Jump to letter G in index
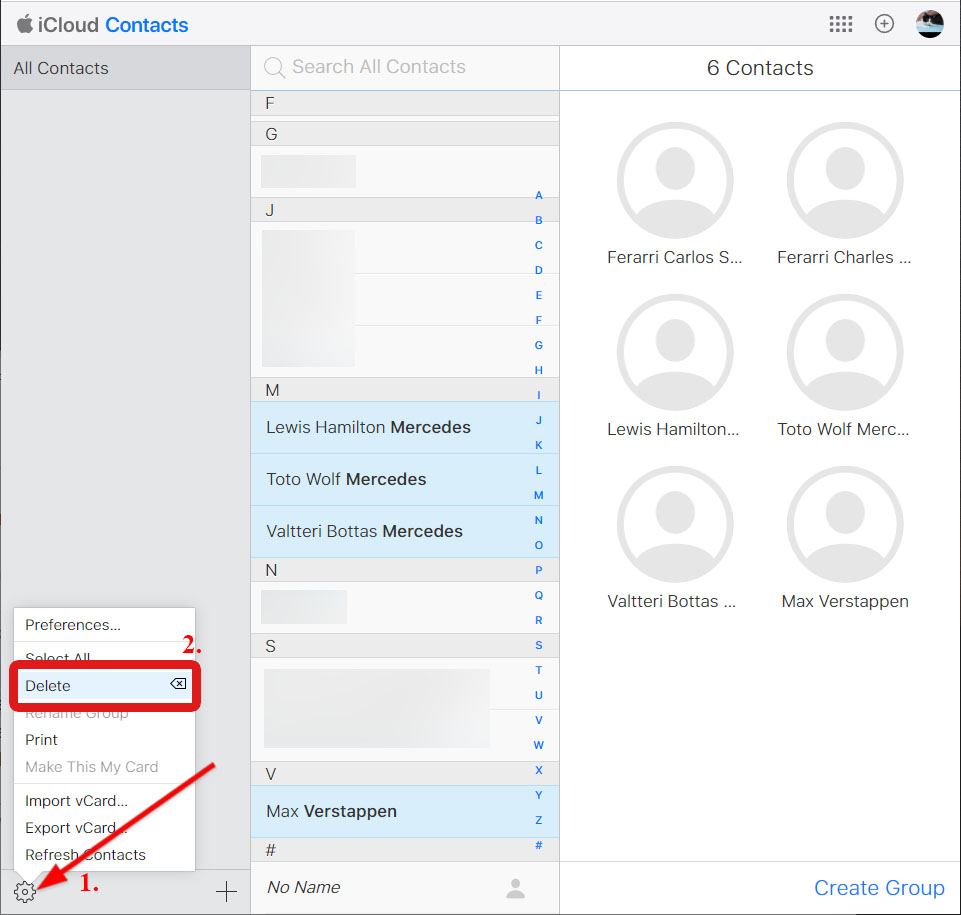Image resolution: width=961 pixels, height=915 pixels. (539, 345)
